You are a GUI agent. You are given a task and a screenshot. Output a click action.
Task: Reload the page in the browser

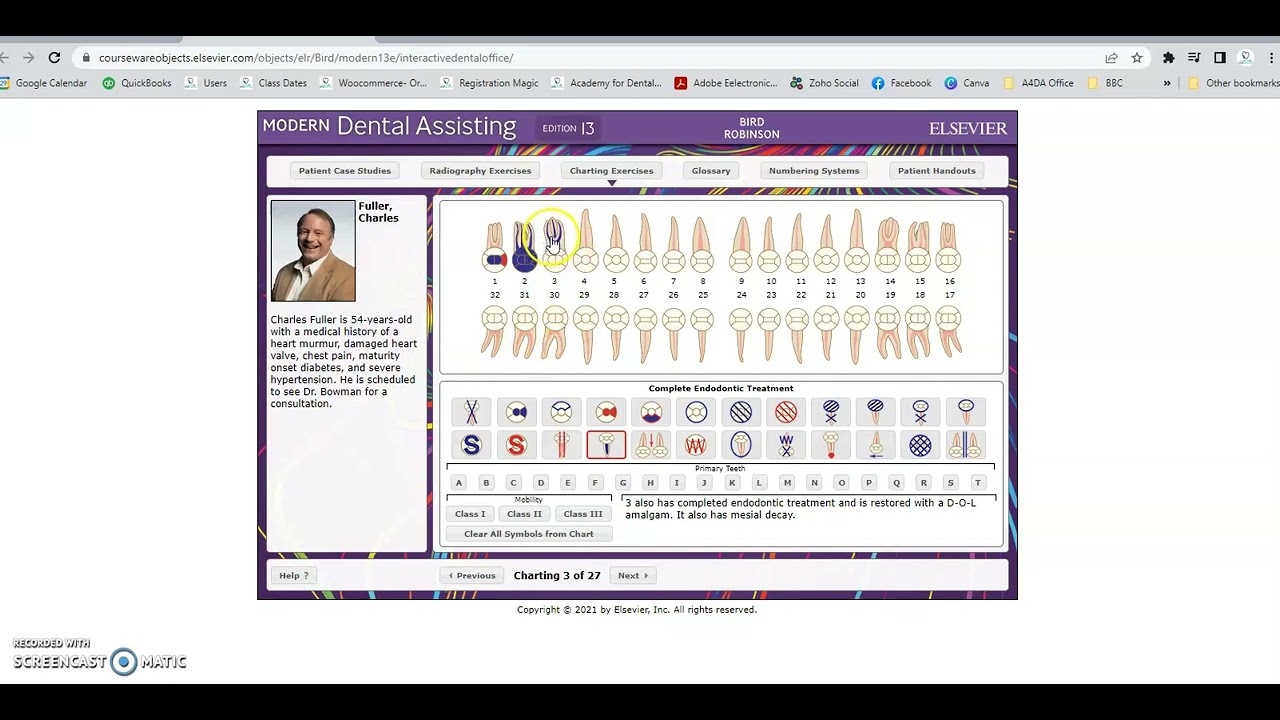54,58
